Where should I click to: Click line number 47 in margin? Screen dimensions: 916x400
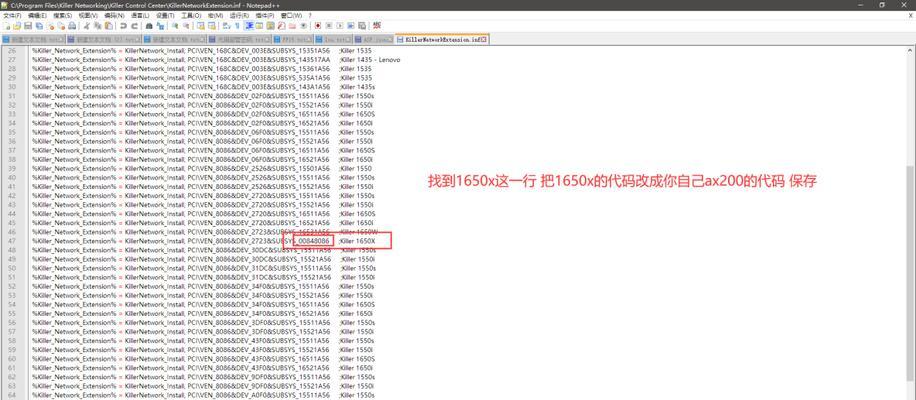click(x=13, y=241)
